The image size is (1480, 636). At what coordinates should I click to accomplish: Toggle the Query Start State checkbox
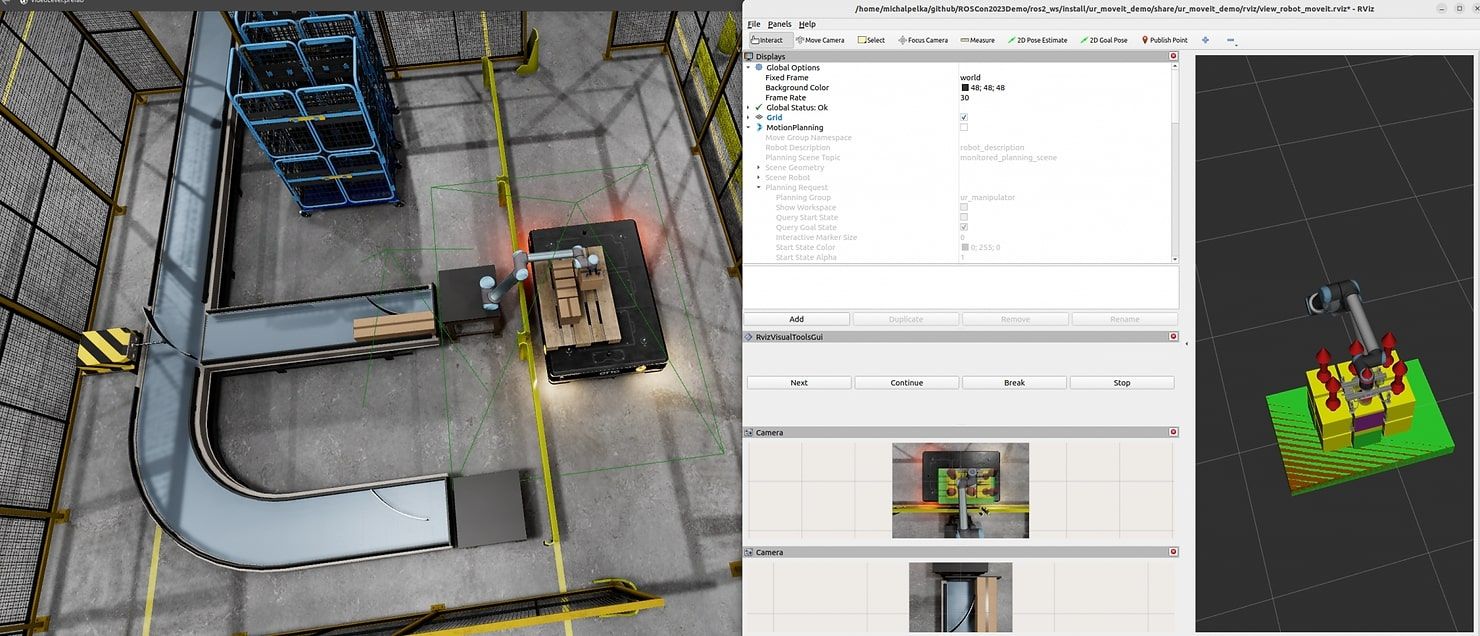964,217
